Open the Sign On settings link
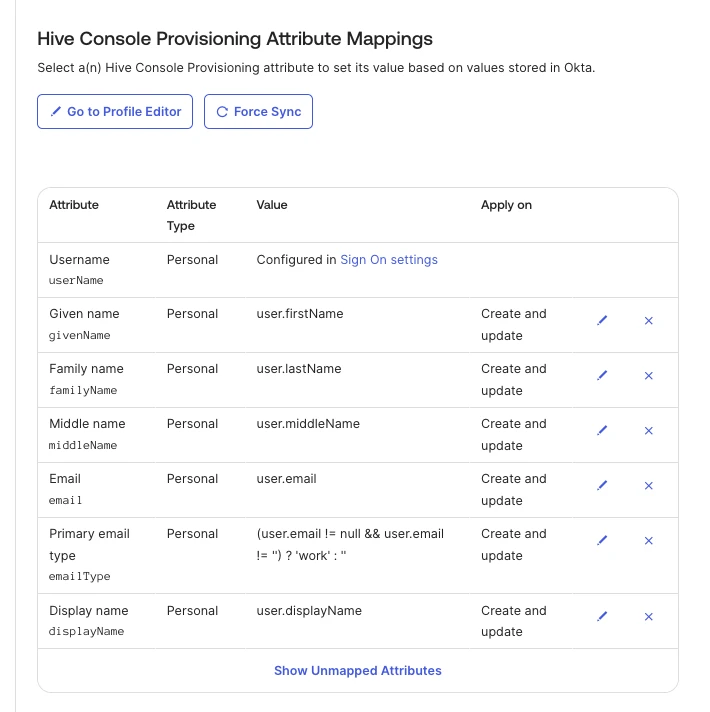This screenshot has width=710, height=712. [x=389, y=260]
